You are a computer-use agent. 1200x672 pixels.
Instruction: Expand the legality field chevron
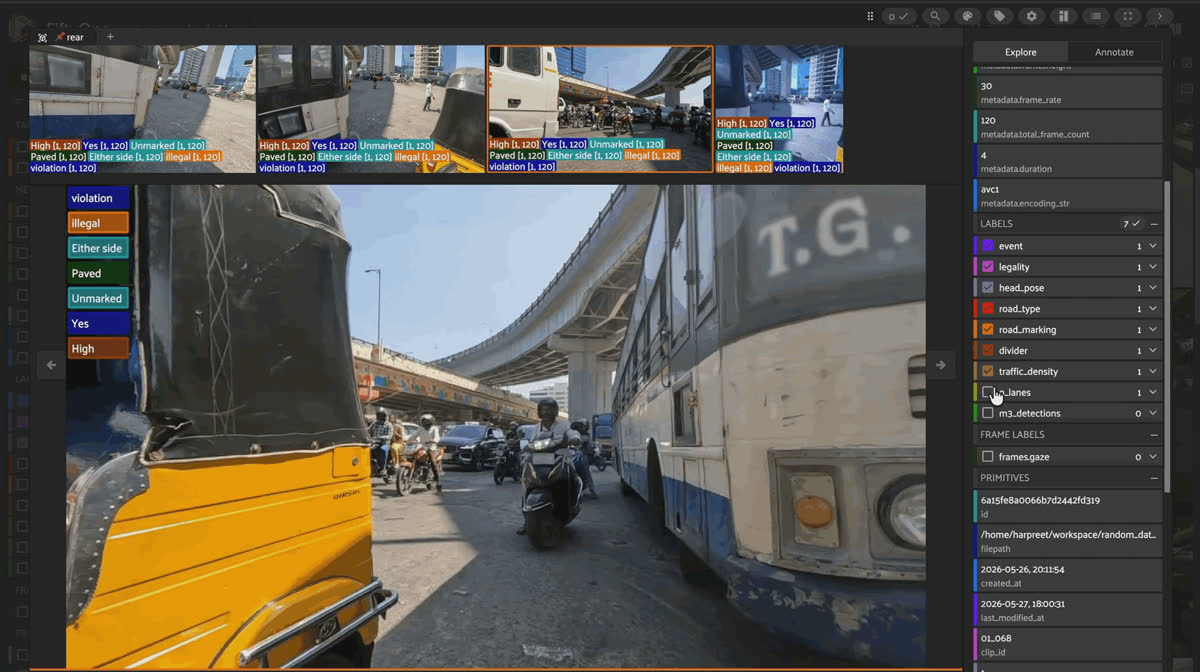[x=1153, y=267]
